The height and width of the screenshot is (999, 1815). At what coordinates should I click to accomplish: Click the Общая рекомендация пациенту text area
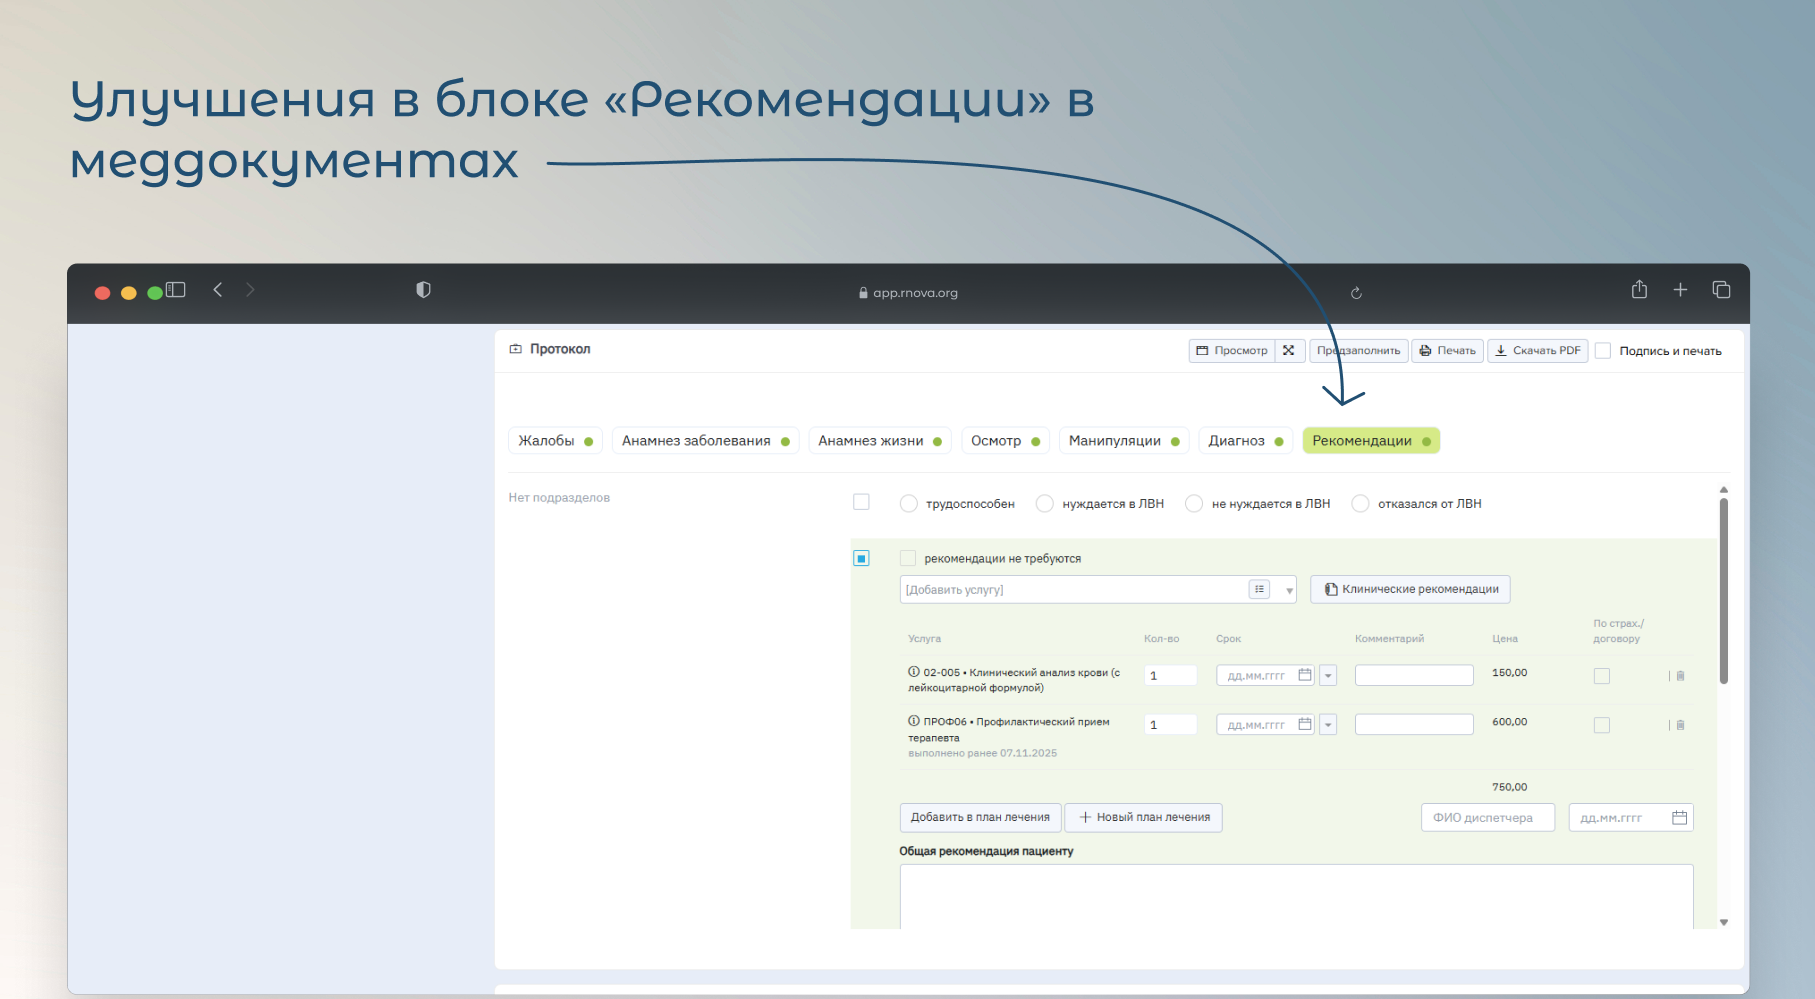click(x=1296, y=895)
